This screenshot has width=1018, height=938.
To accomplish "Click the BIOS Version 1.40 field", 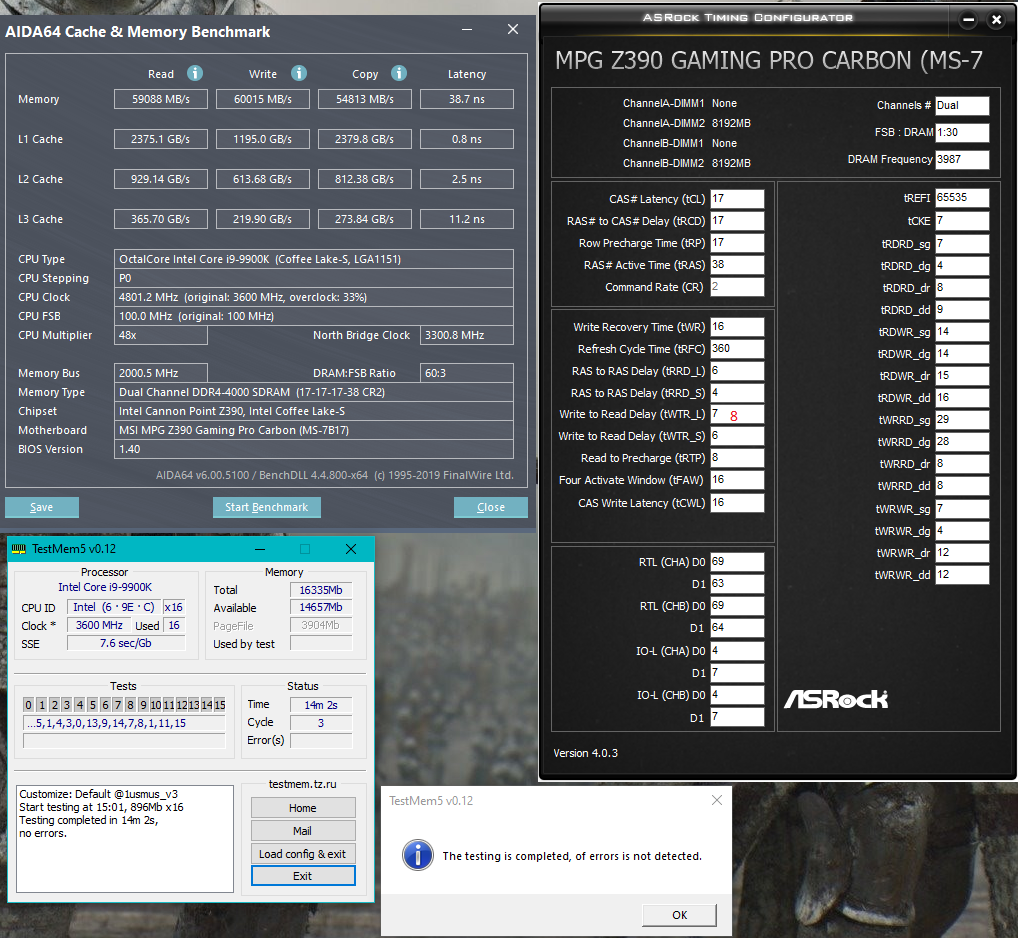I will point(314,449).
